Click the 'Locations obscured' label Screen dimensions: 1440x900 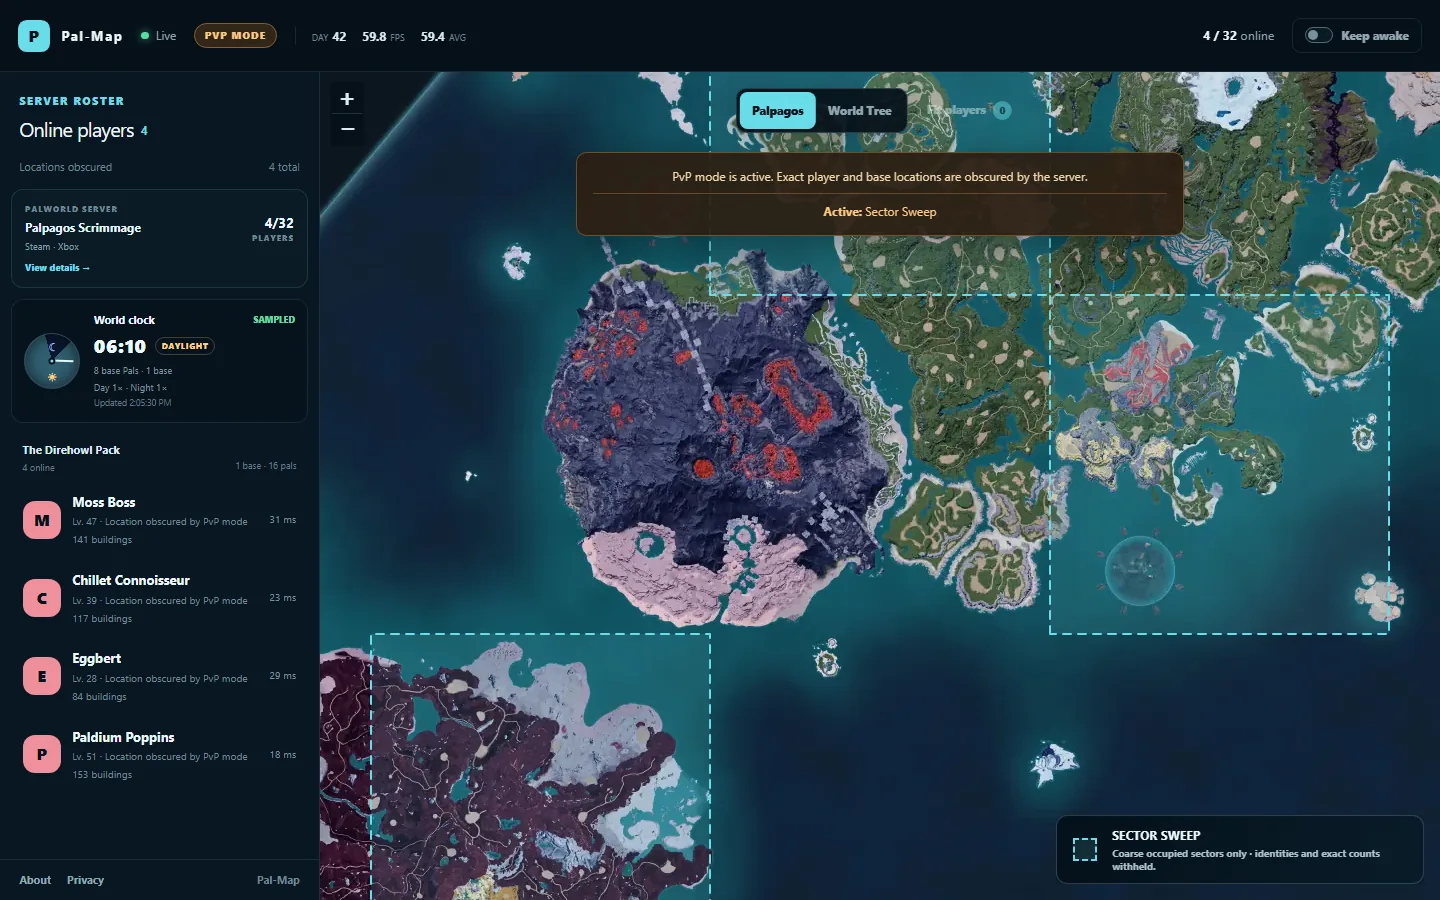coord(65,167)
